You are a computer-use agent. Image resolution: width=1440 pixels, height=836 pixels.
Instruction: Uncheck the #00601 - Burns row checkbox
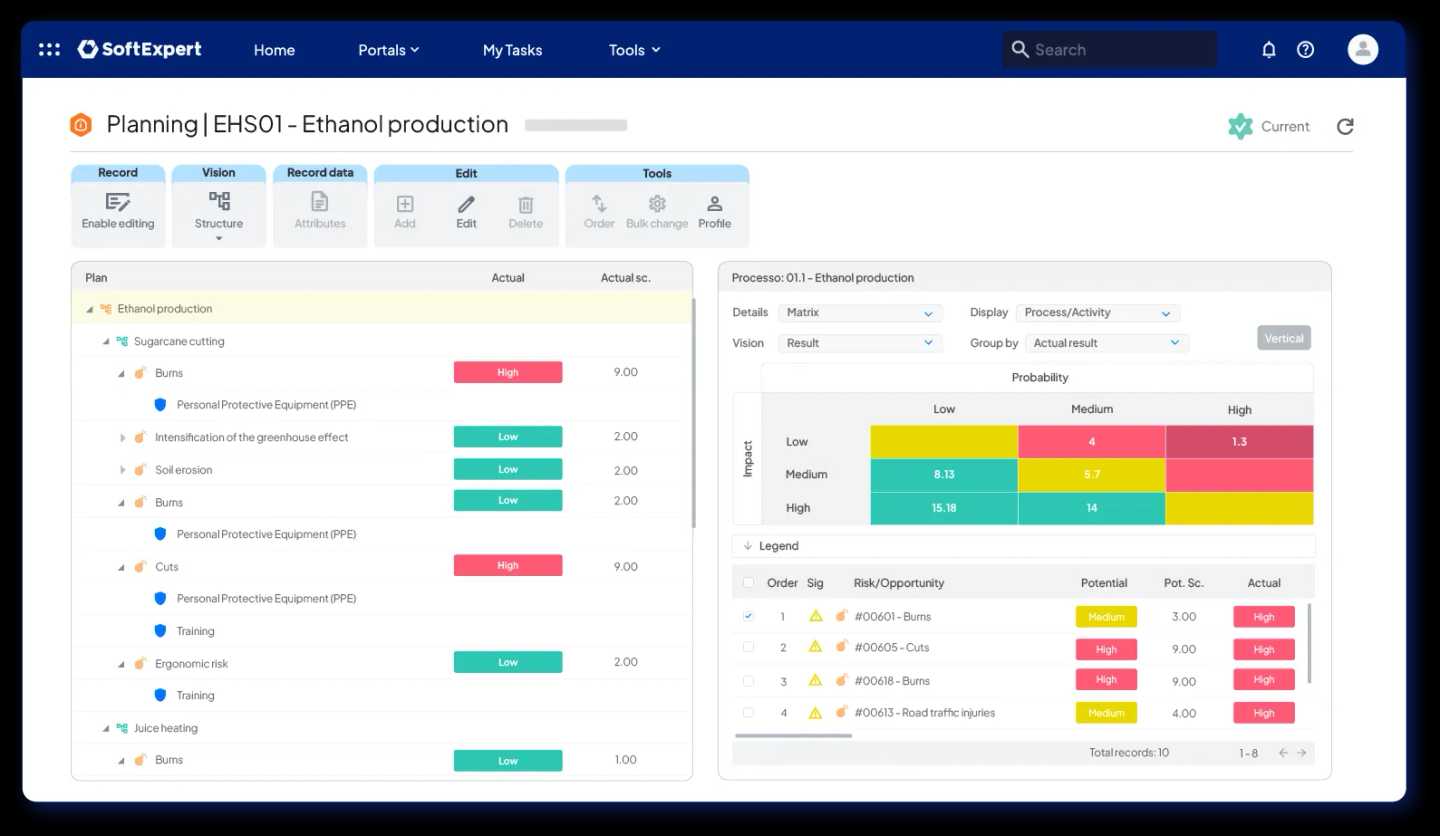click(748, 617)
